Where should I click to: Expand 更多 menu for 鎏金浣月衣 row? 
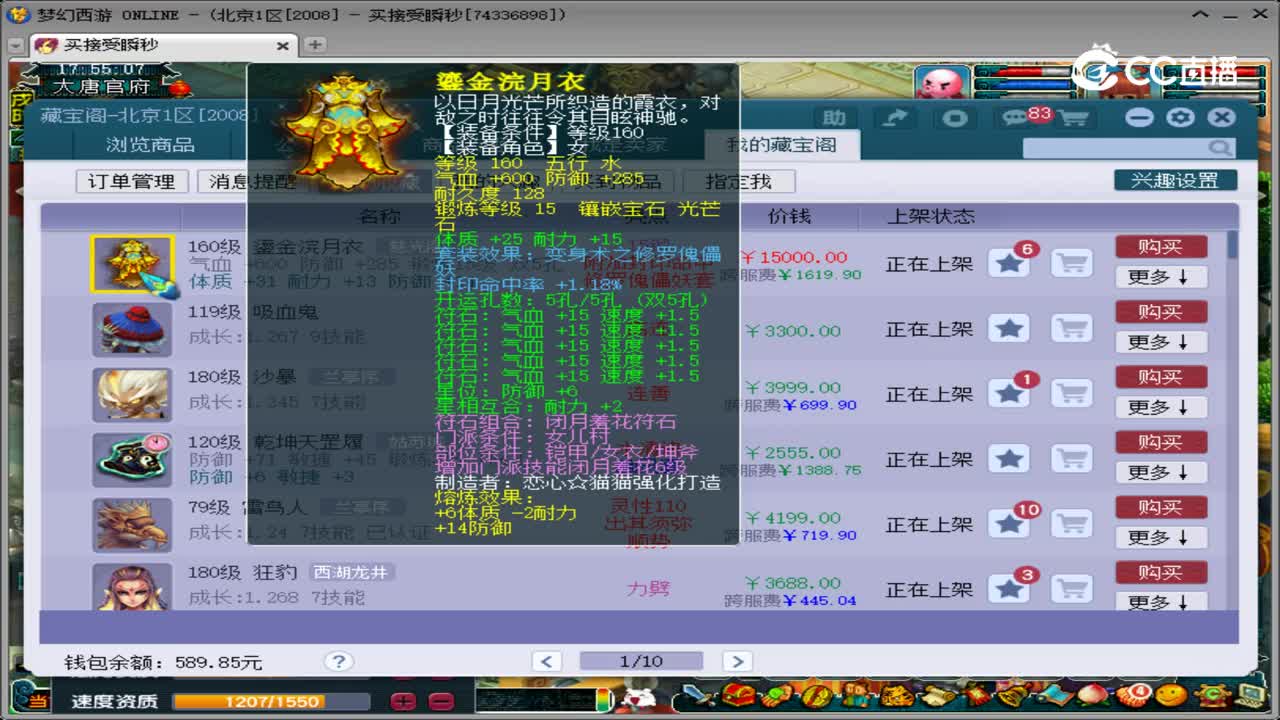(x=1161, y=277)
